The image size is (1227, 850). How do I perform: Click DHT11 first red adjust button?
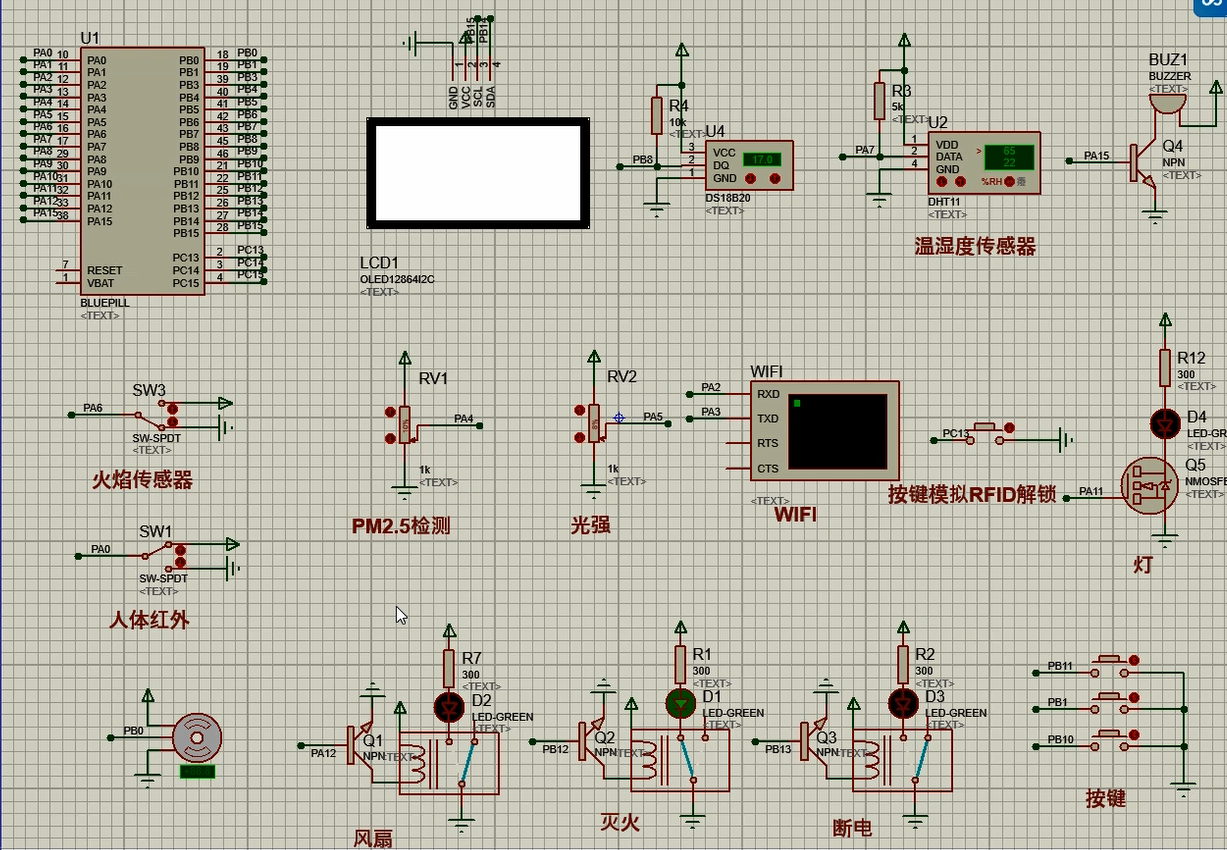coord(944,182)
